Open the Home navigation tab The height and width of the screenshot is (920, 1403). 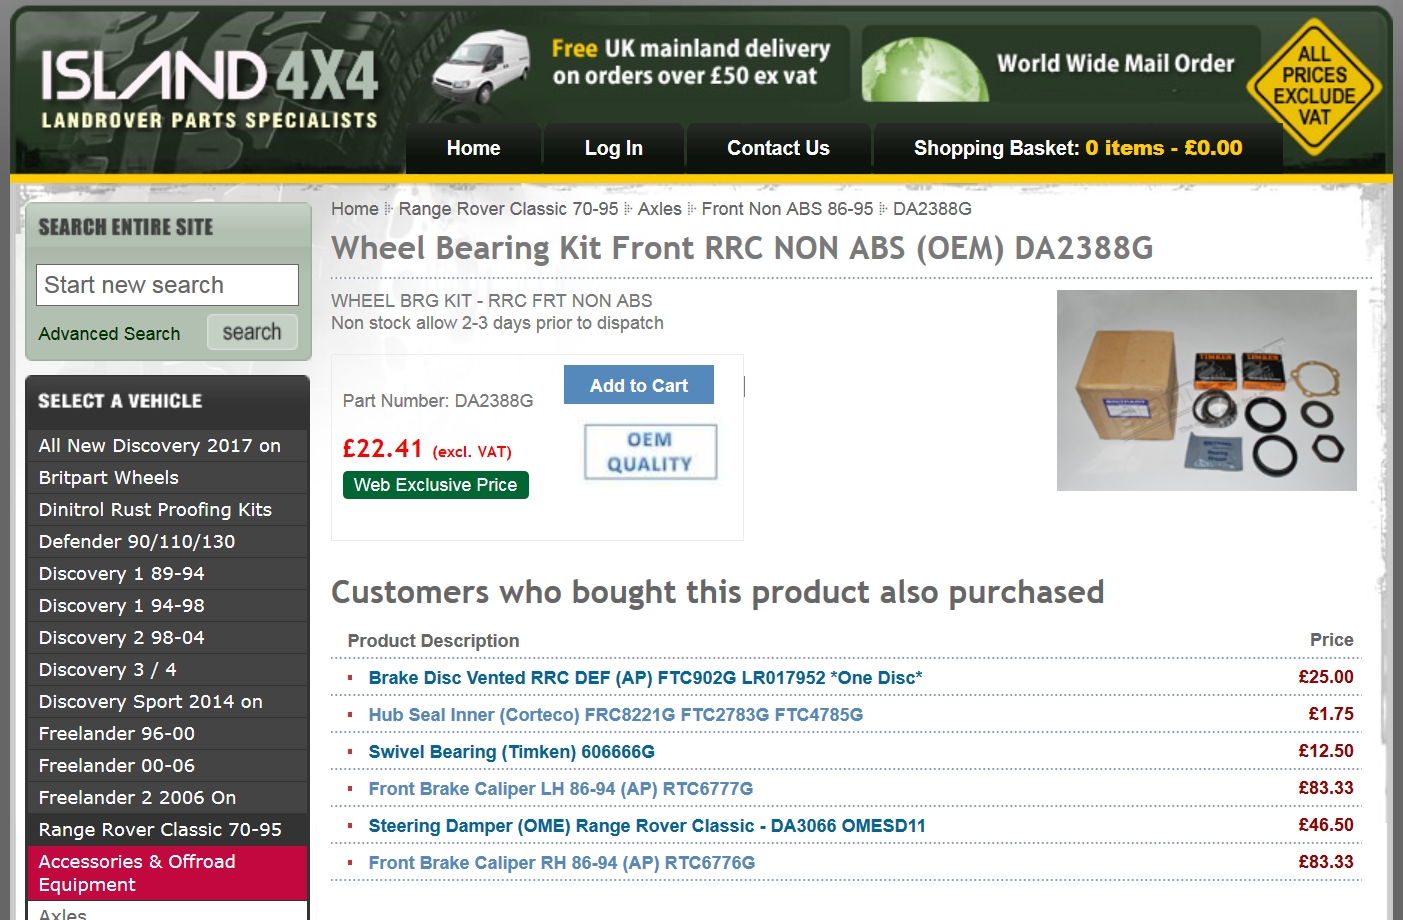473,148
